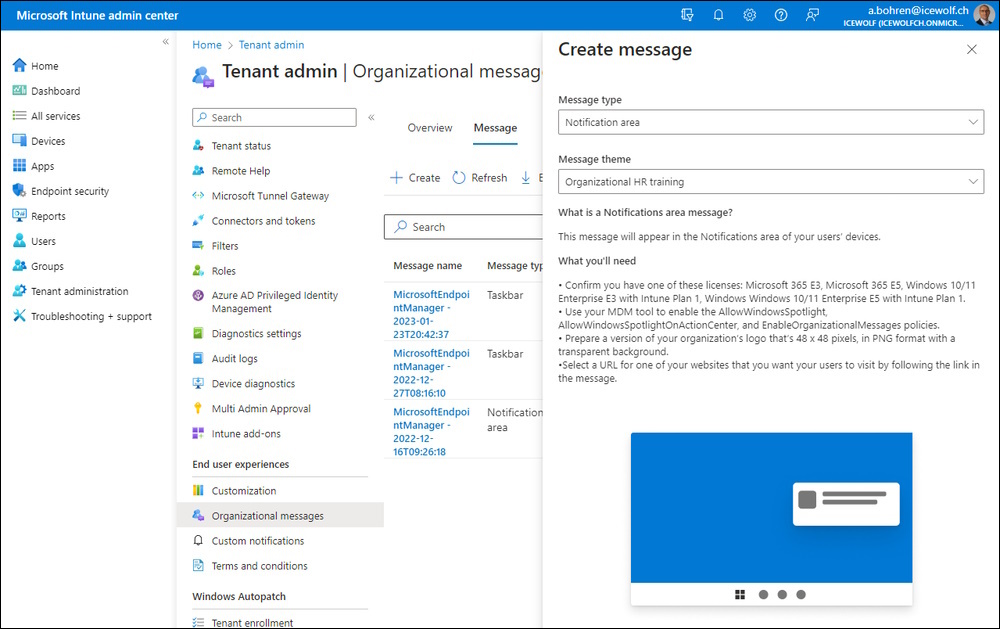Sort by the Message name column header
This screenshot has width=1000, height=629.
pos(427,265)
